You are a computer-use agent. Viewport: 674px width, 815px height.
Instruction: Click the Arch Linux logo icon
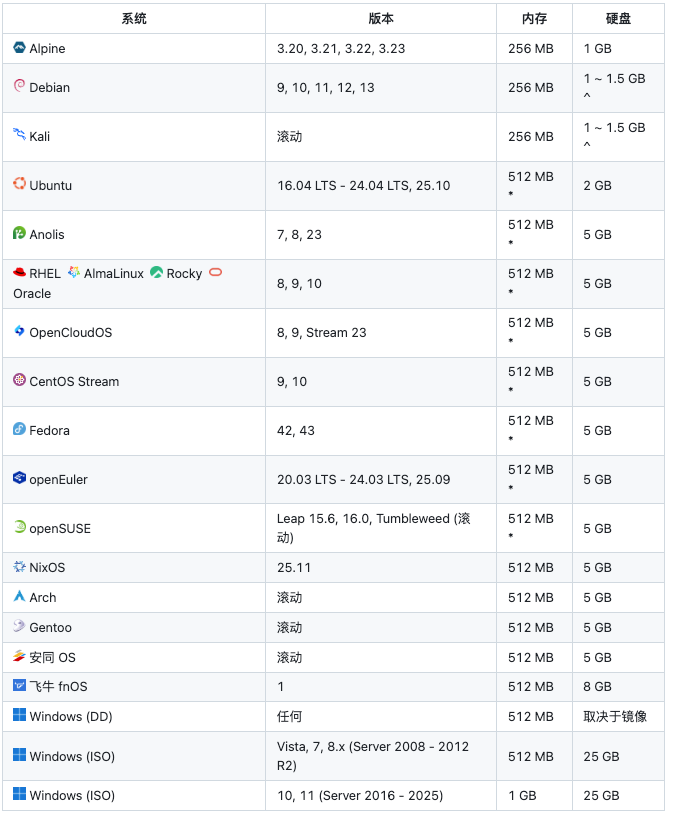point(20,597)
